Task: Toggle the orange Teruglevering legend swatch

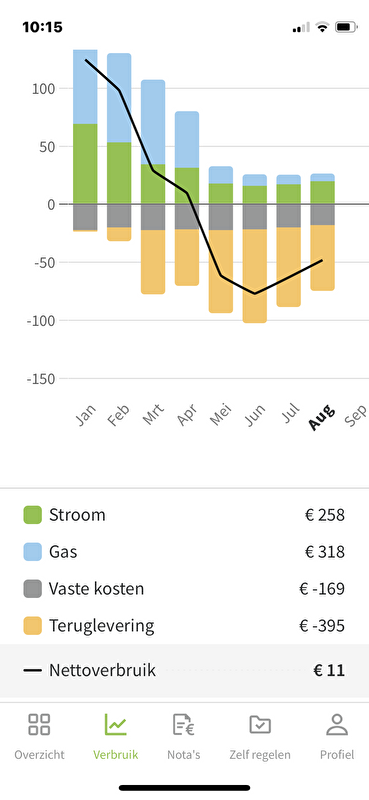Action: point(33,626)
